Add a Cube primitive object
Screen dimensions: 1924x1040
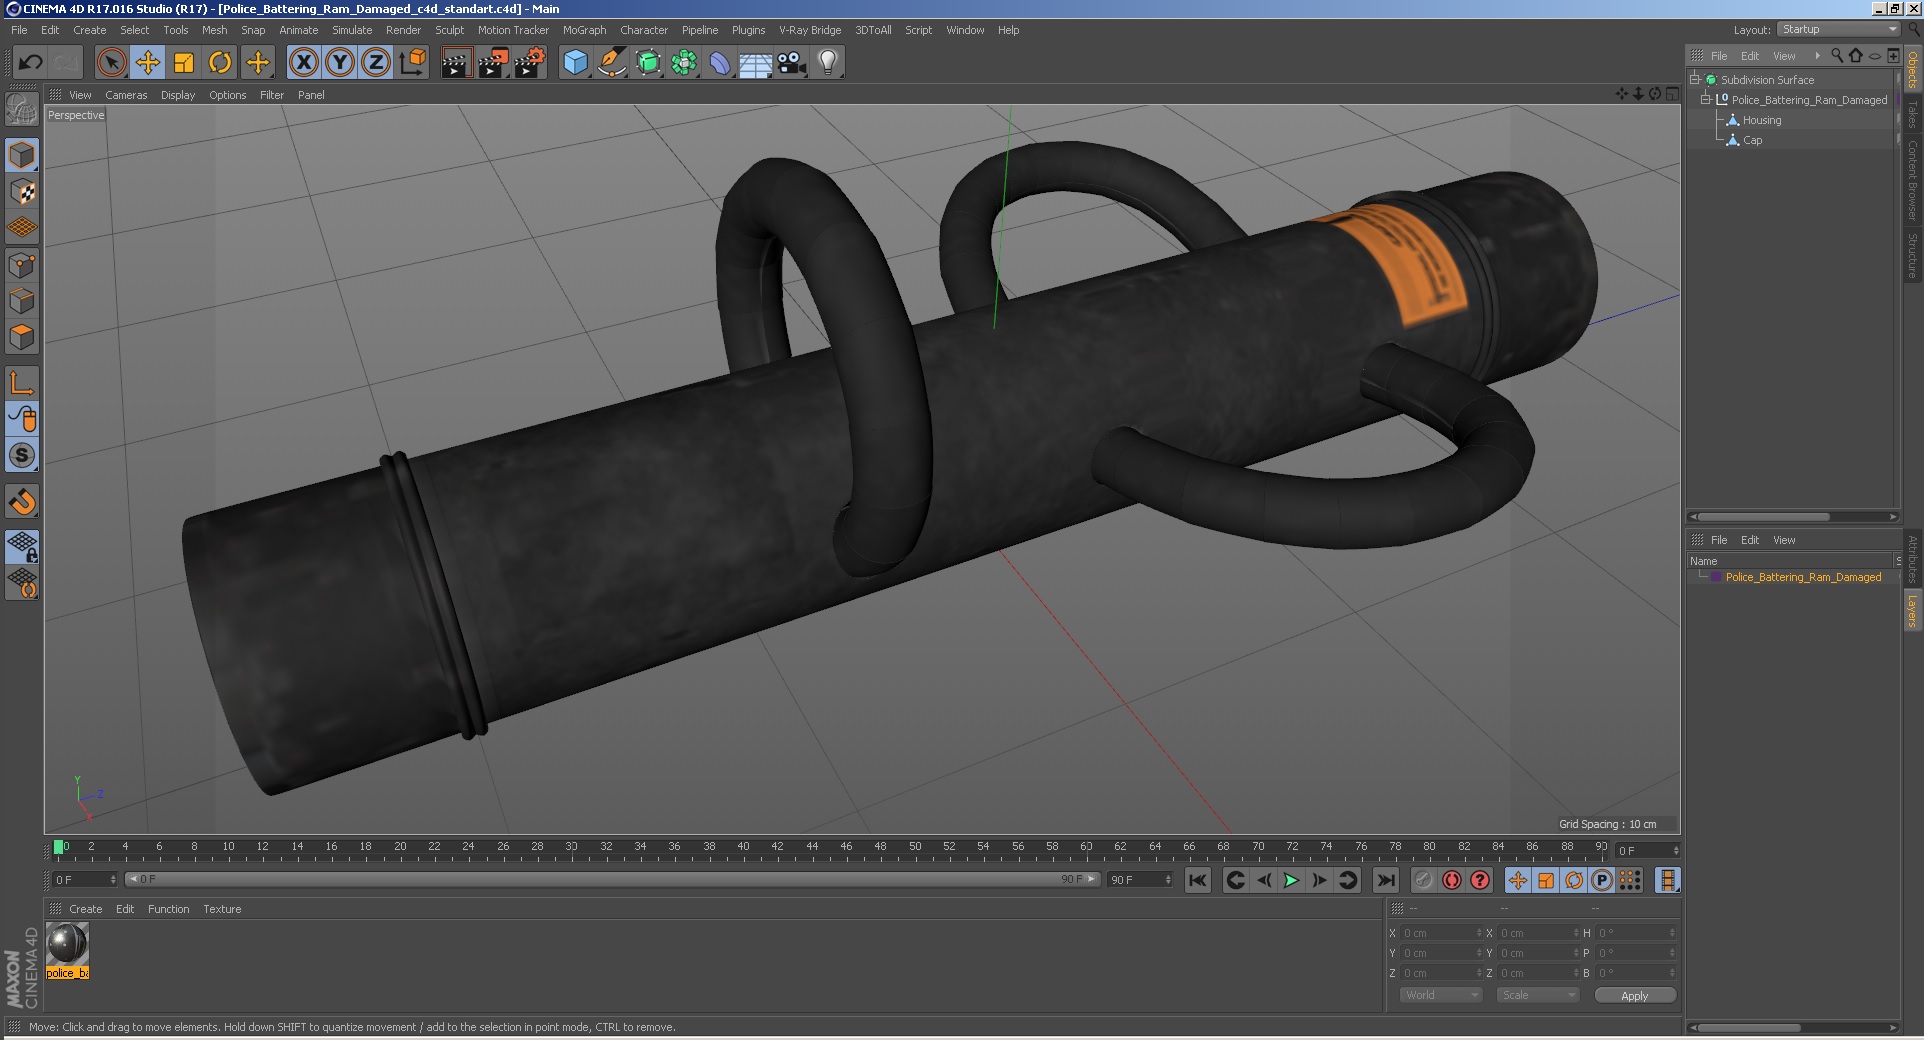[x=575, y=63]
